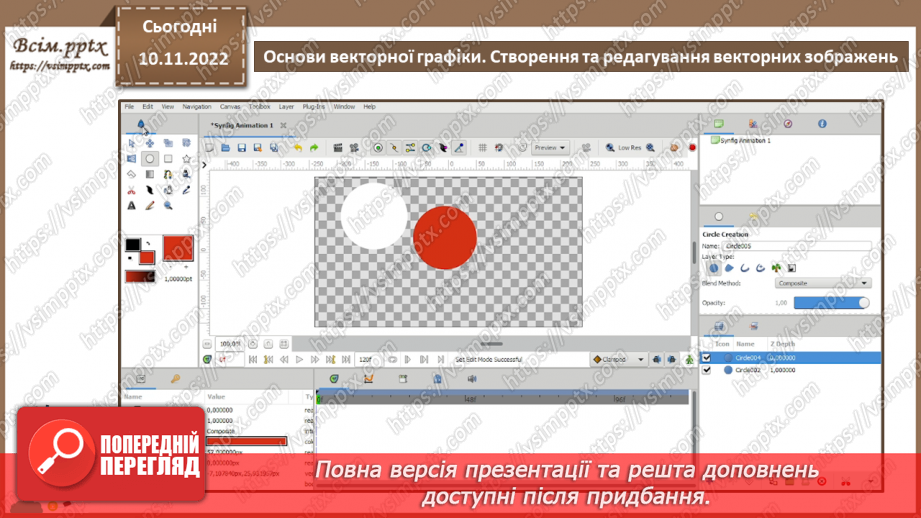Open the File menu
The height and width of the screenshot is (518, 921).
[129, 107]
